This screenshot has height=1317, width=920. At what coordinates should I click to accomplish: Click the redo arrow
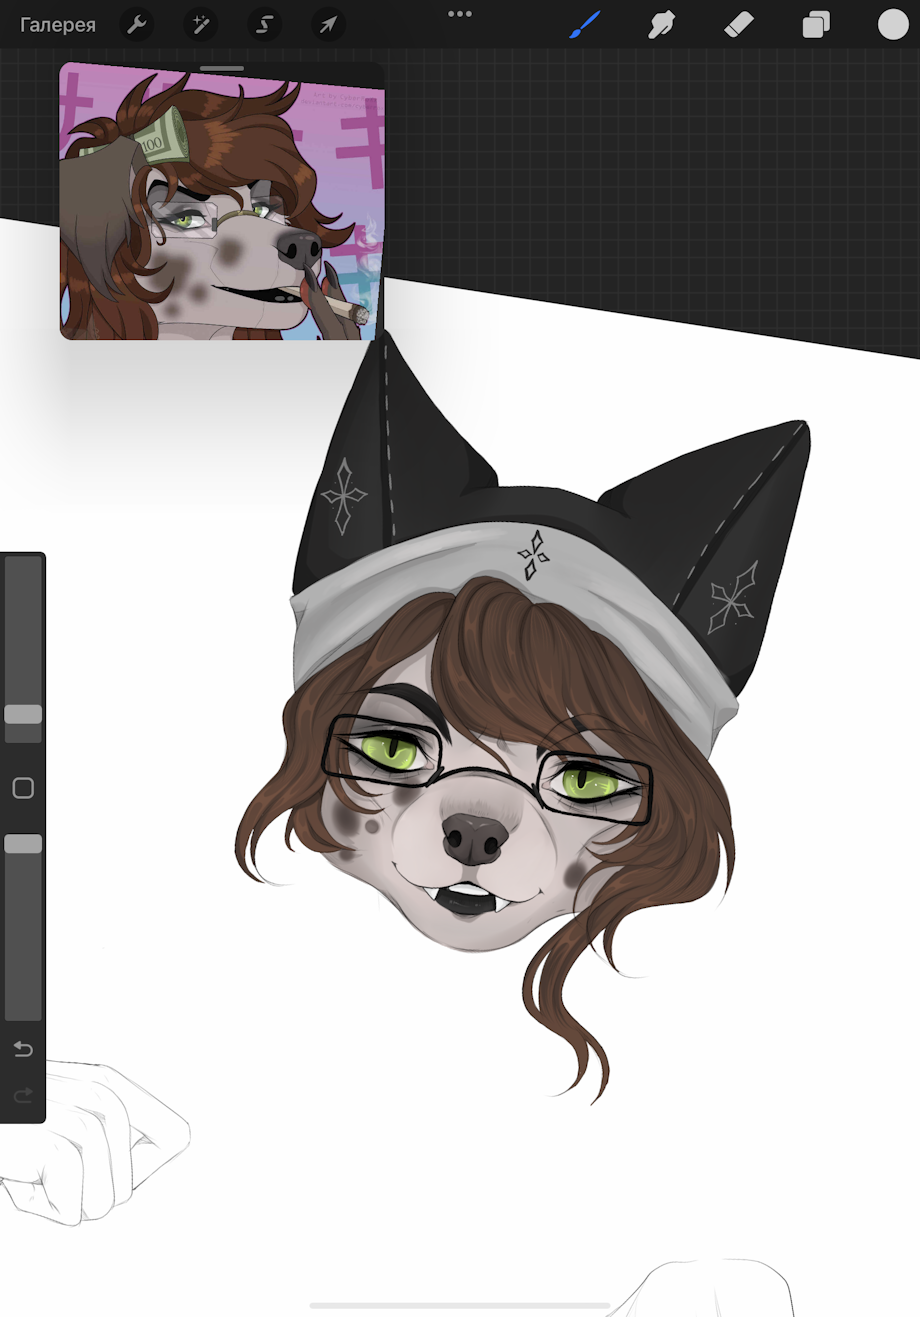pyautogui.click(x=23, y=1096)
